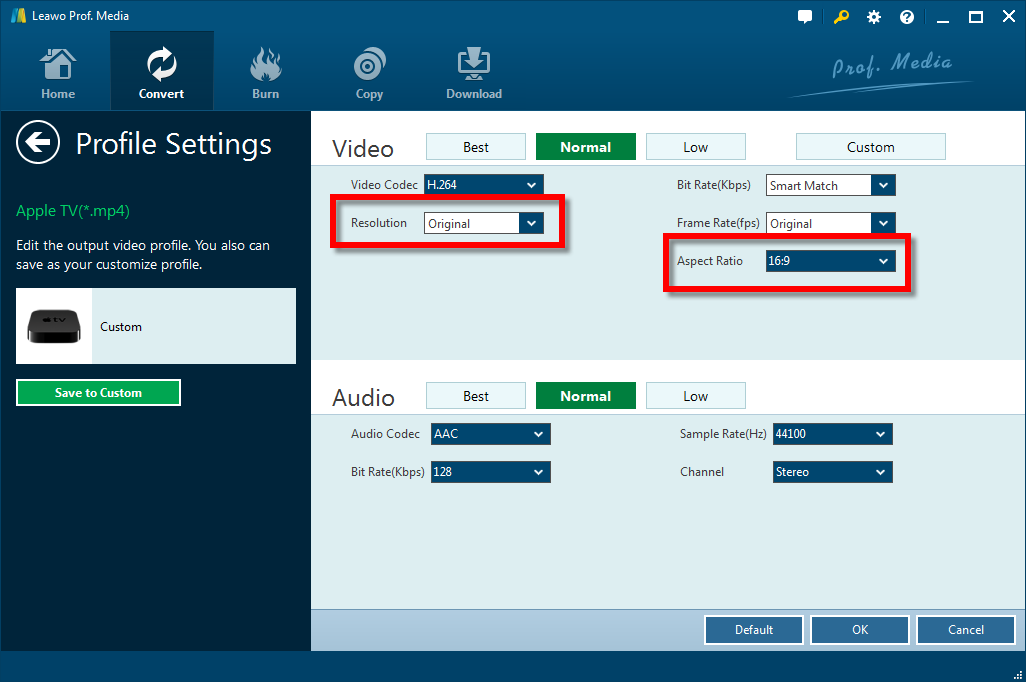Screen dimensions: 1026x682
Task: Click the Apple TV(*.mp4) profile label
Action: click(73, 211)
